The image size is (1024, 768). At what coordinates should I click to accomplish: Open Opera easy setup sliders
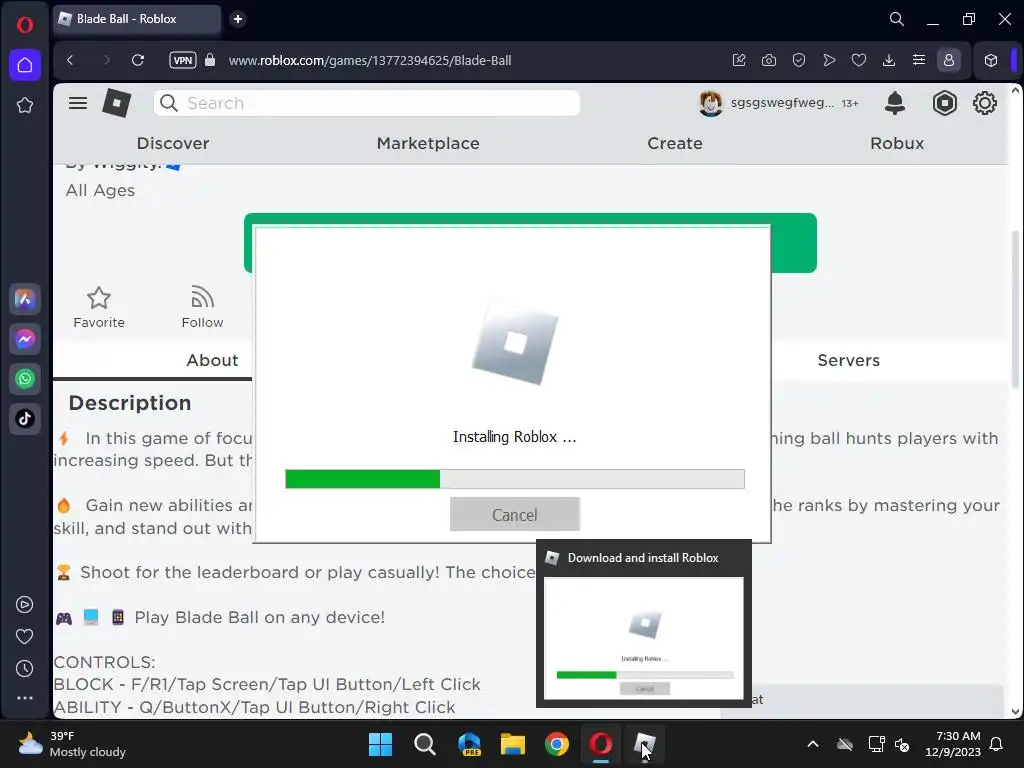[919, 60]
